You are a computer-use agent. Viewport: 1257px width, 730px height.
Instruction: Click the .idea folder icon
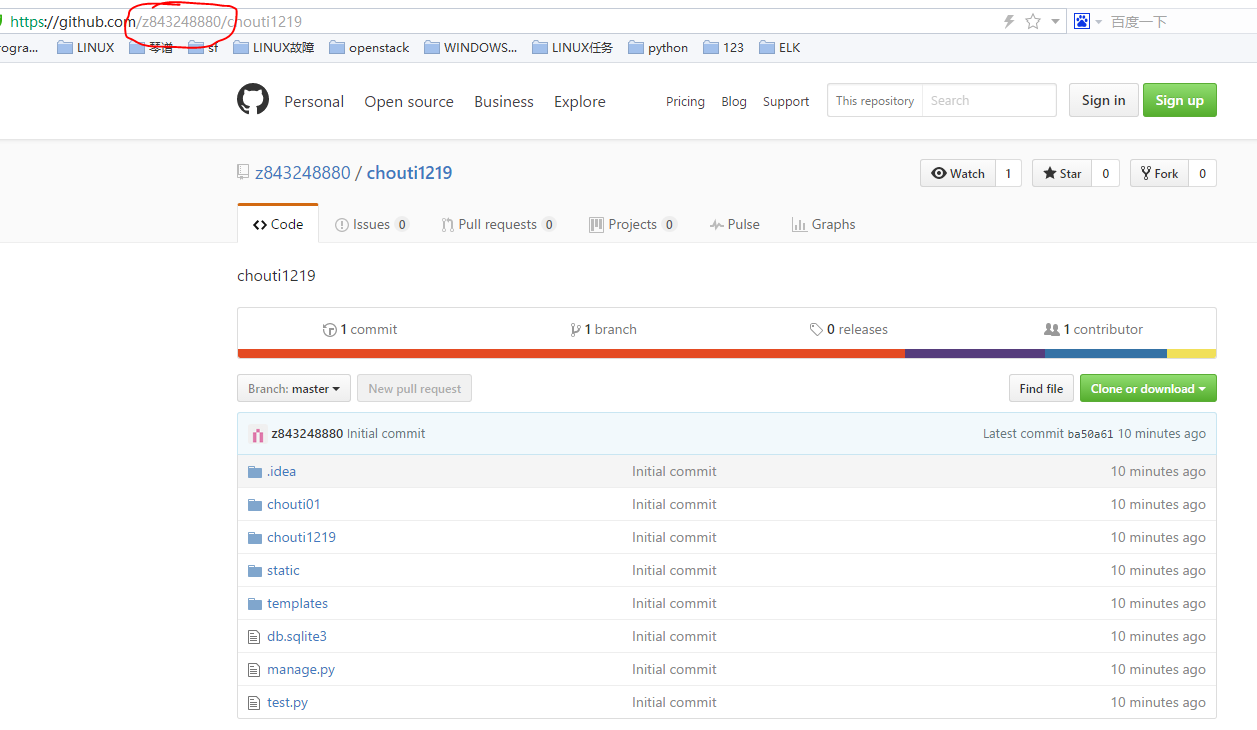[254, 471]
